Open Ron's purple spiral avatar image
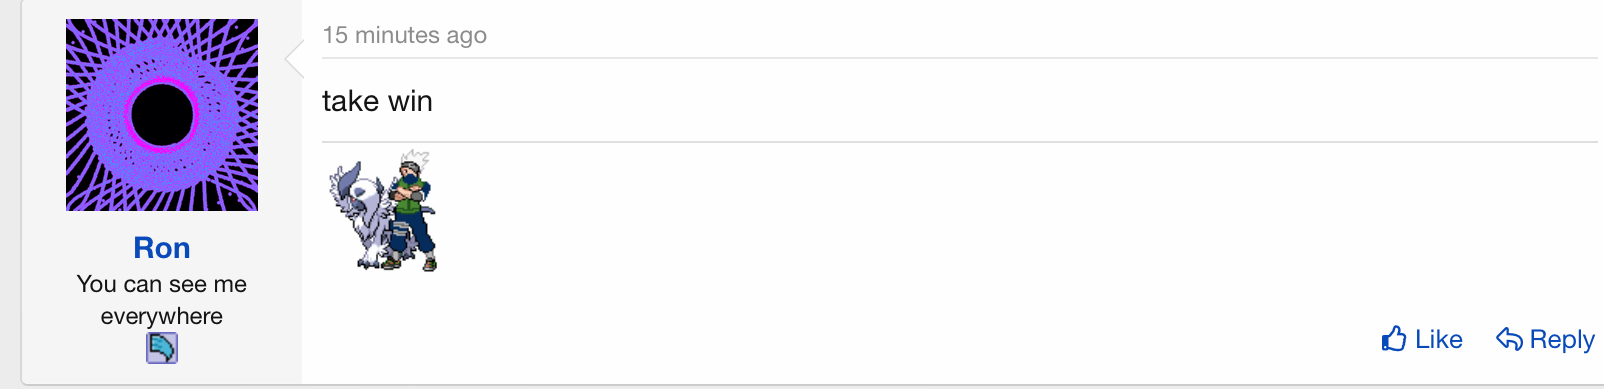Image resolution: width=1604 pixels, height=389 pixels. pyautogui.click(x=162, y=115)
